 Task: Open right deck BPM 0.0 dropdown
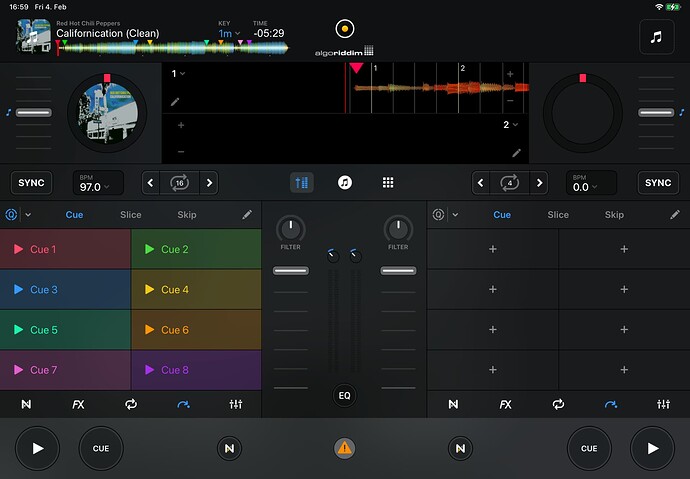coord(591,183)
